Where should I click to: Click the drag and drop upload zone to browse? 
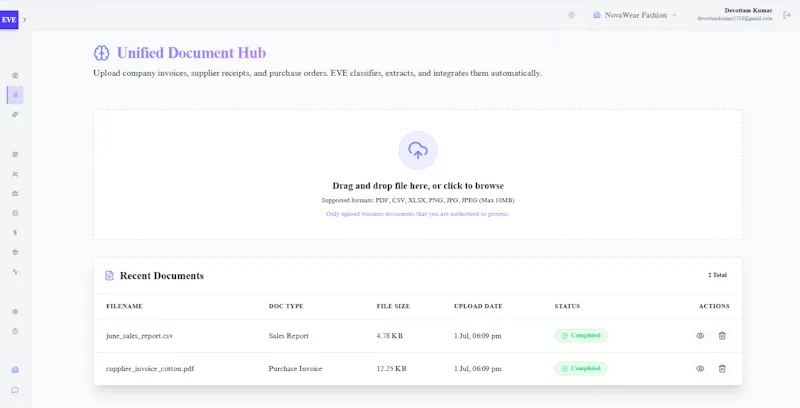tap(418, 174)
